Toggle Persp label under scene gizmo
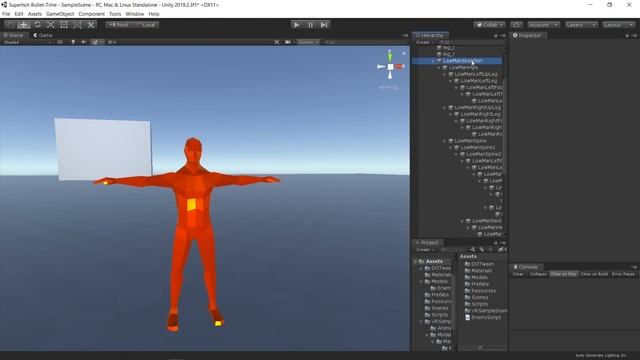 pos(388,87)
